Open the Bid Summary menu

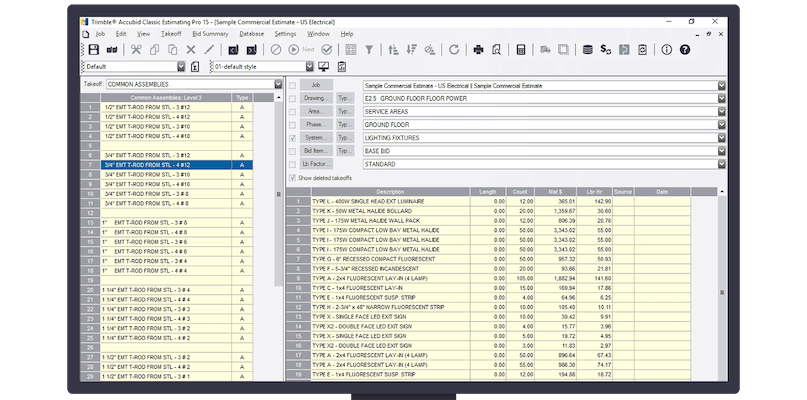click(x=210, y=34)
